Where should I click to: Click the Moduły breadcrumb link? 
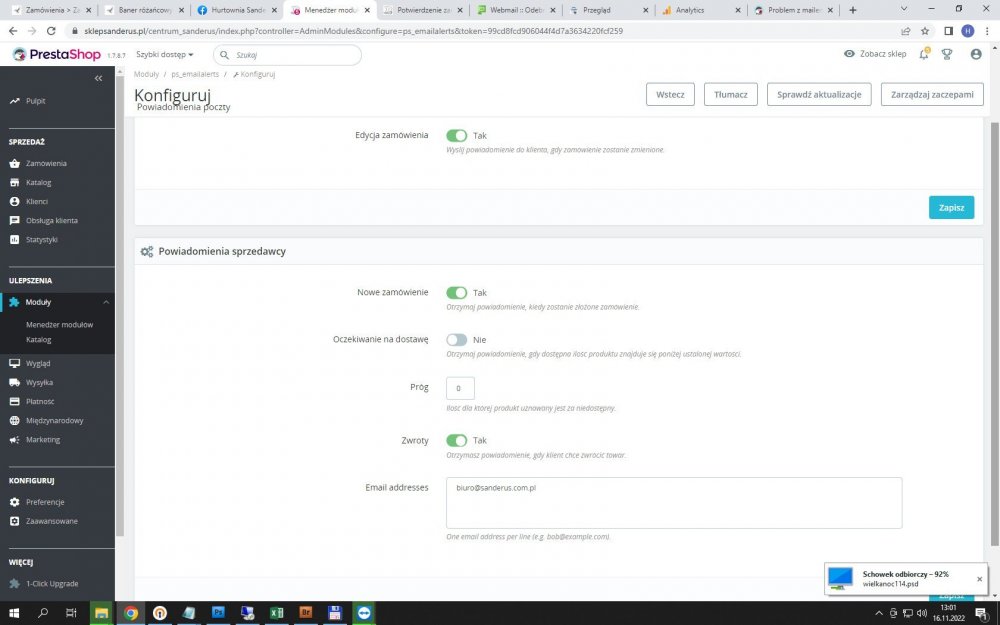tap(146, 75)
